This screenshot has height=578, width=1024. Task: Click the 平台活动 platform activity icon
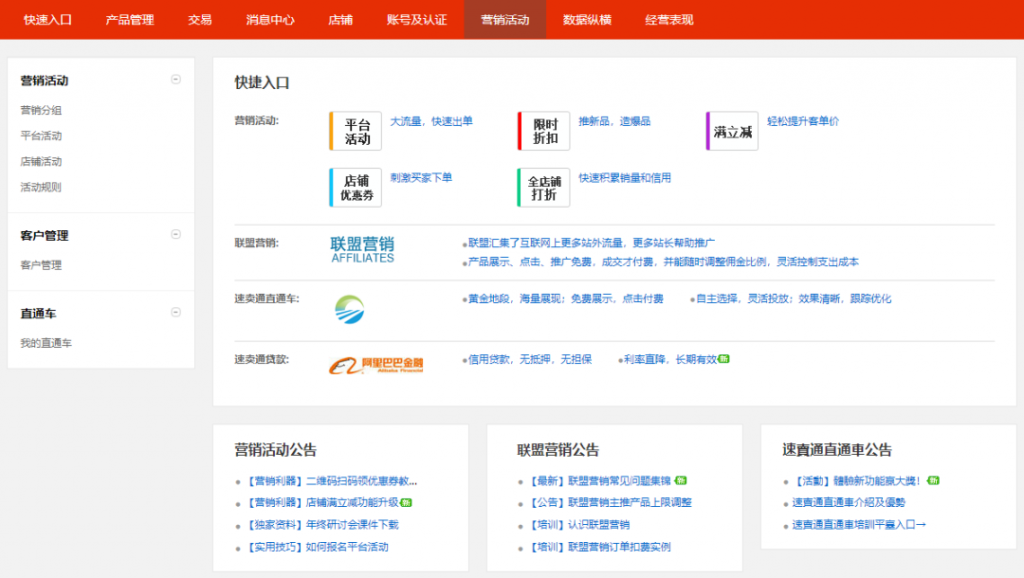[356, 132]
